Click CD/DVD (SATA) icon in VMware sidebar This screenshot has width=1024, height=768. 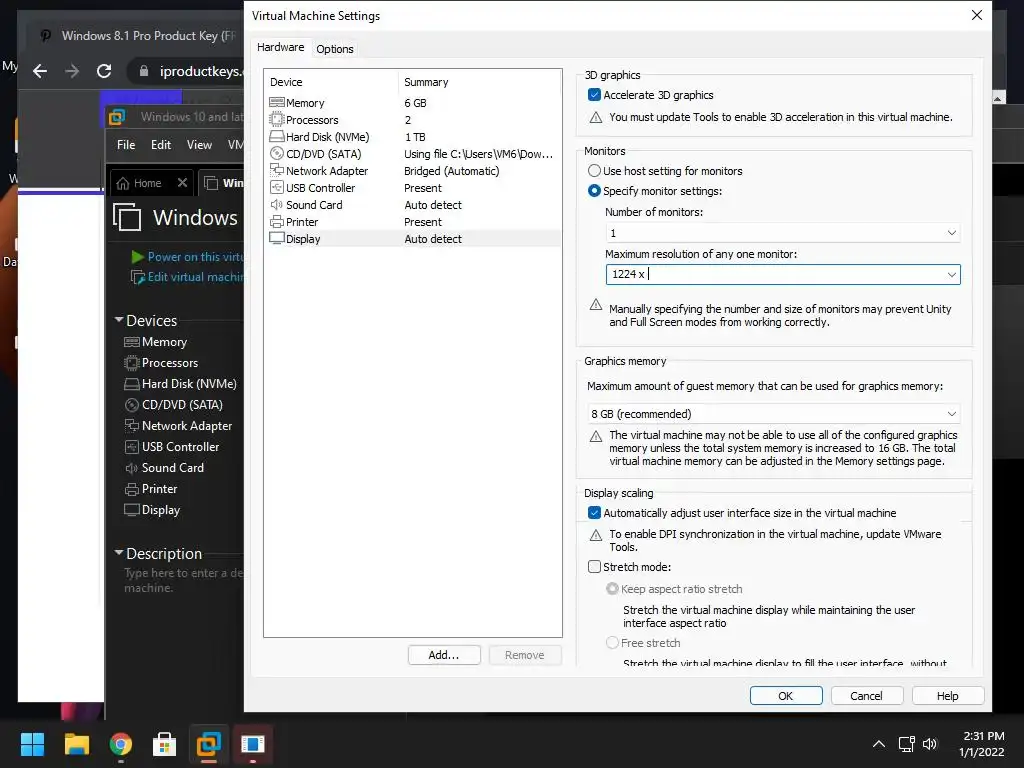(x=132, y=405)
